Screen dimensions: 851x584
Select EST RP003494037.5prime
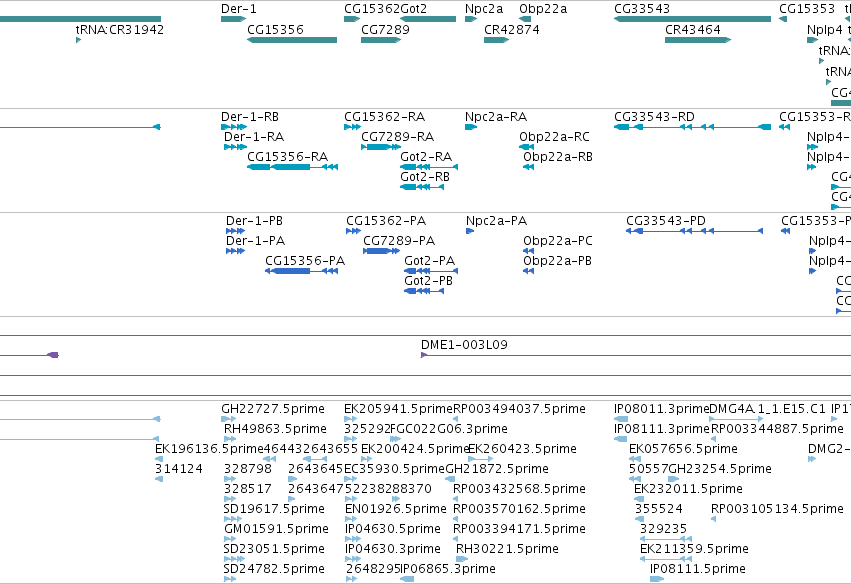[455, 419]
